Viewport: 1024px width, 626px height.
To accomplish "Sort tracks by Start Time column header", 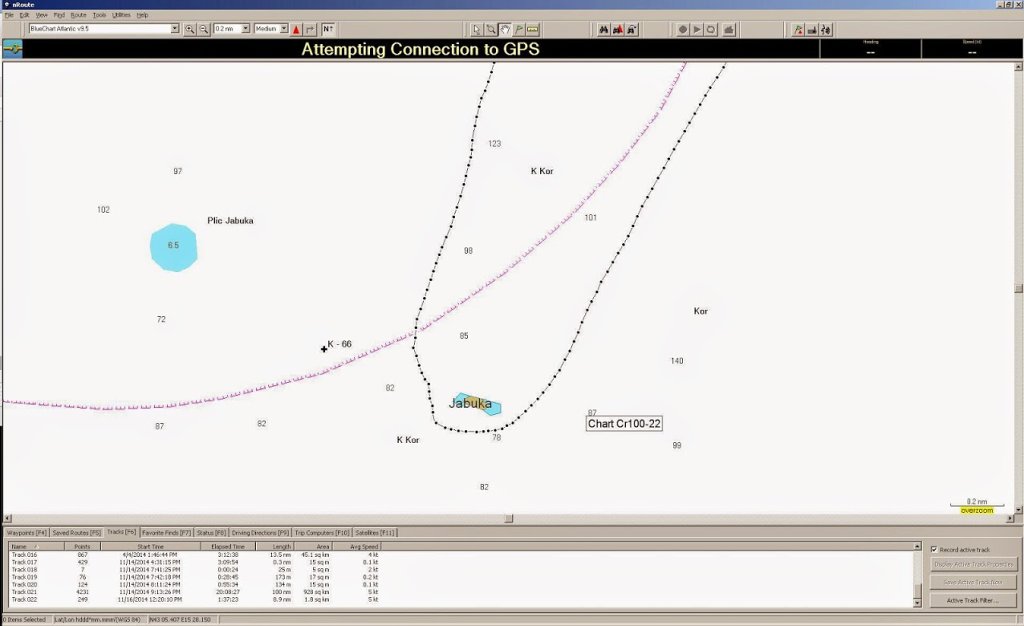I will point(150,546).
